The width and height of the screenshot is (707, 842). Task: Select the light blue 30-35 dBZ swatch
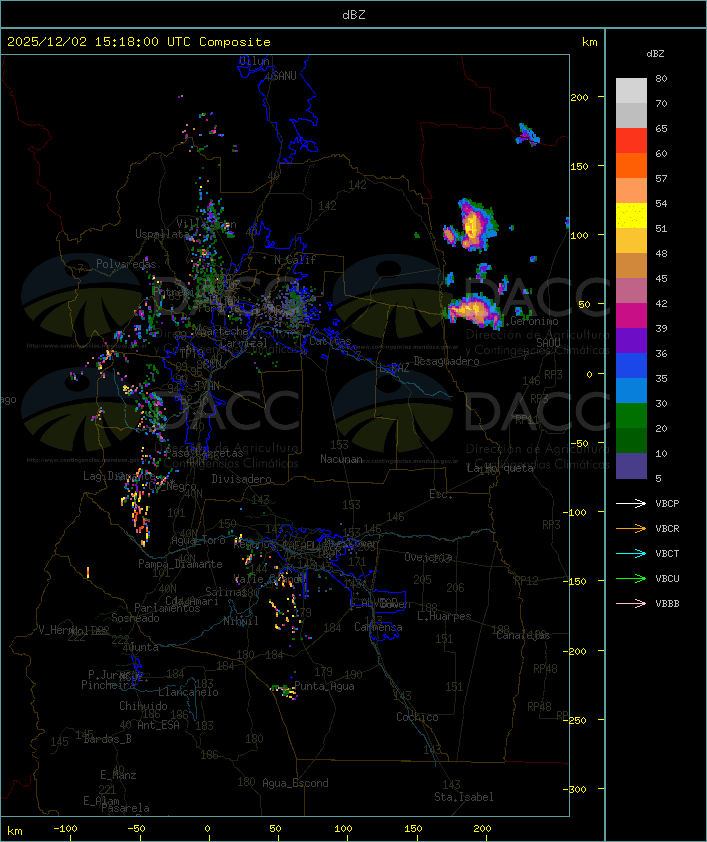click(631, 390)
